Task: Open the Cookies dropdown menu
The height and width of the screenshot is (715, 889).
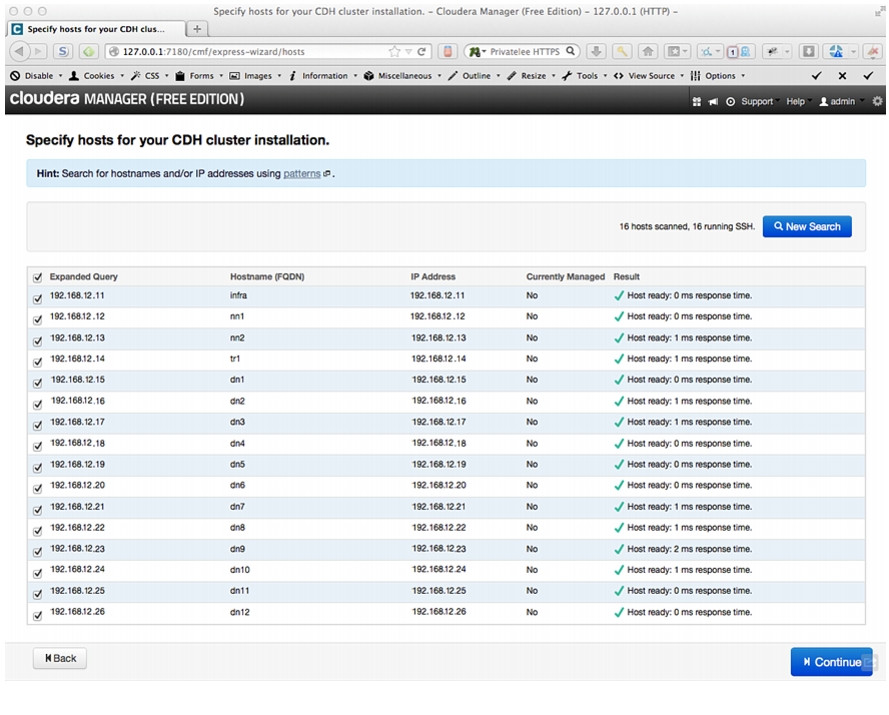Action: tap(96, 75)
